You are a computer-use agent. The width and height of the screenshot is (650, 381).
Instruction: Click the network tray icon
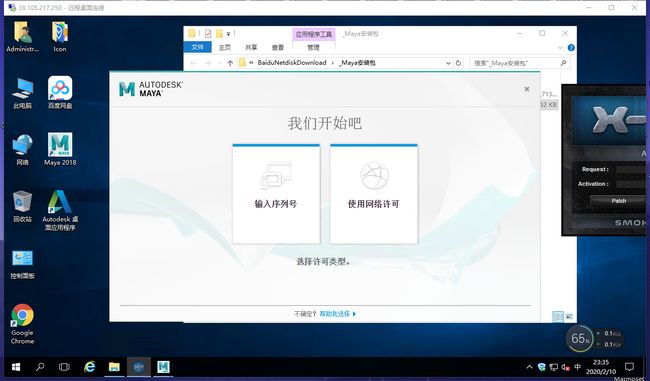(553, 367)
